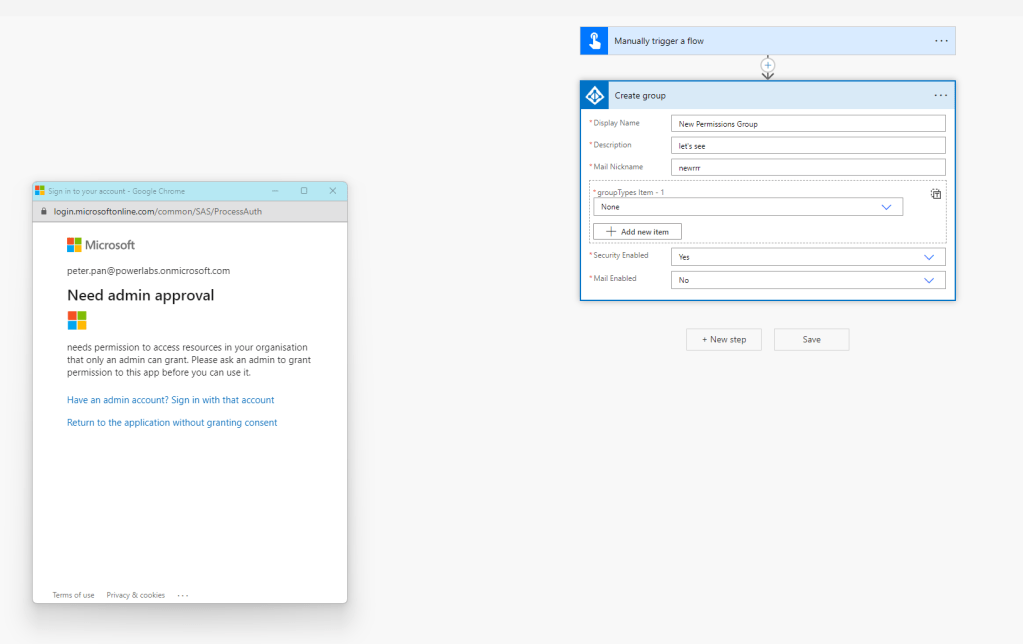Click the lock icon in address bar
The height and width of the screenshot is (644, 1023).
click(x=44, y=212)
